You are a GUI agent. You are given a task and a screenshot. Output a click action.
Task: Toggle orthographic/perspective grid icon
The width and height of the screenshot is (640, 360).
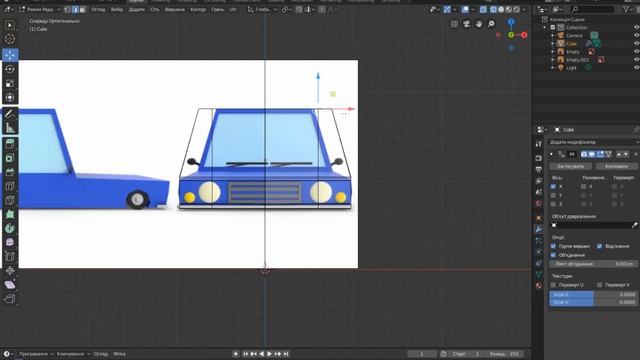(x=454, y=24)
